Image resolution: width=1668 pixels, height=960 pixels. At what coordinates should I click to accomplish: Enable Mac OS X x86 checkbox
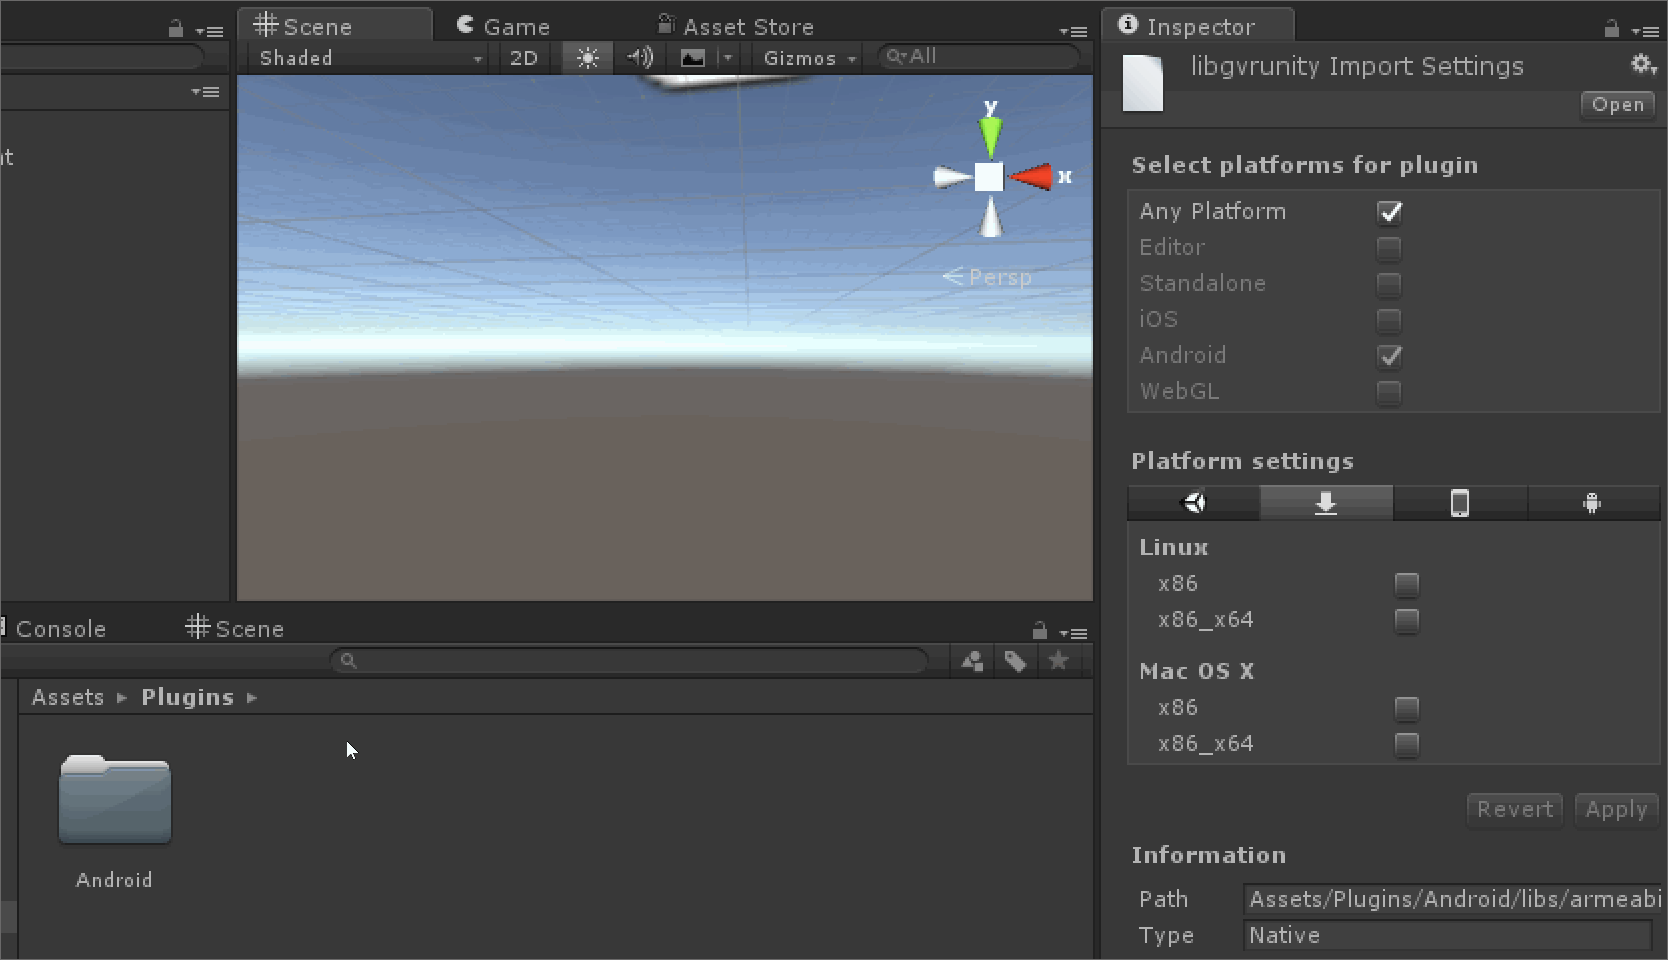pos(1407,709)
